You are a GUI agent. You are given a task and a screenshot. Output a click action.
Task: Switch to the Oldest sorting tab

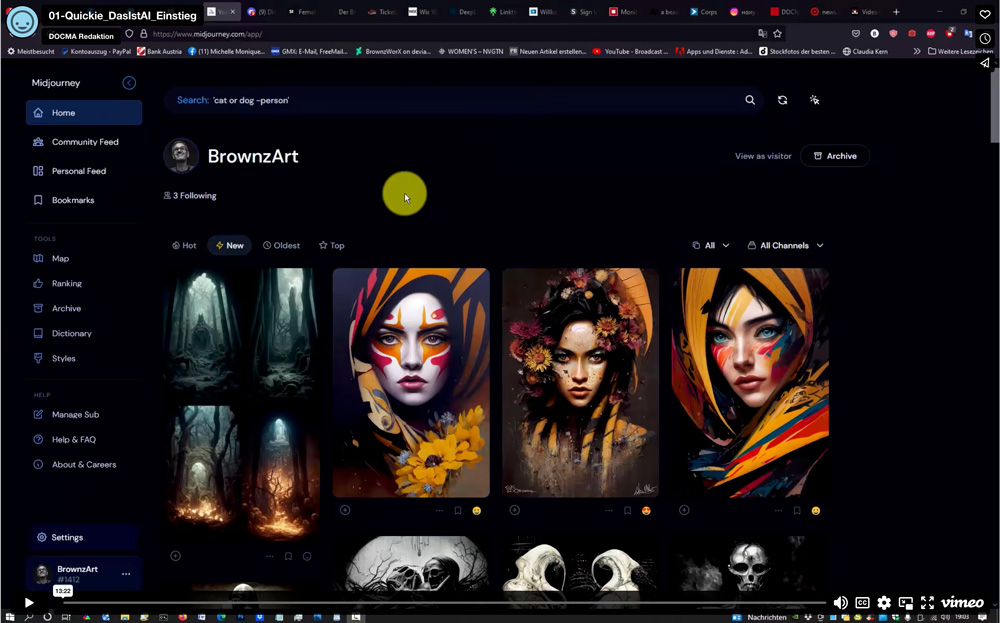(x=281, y=246)
